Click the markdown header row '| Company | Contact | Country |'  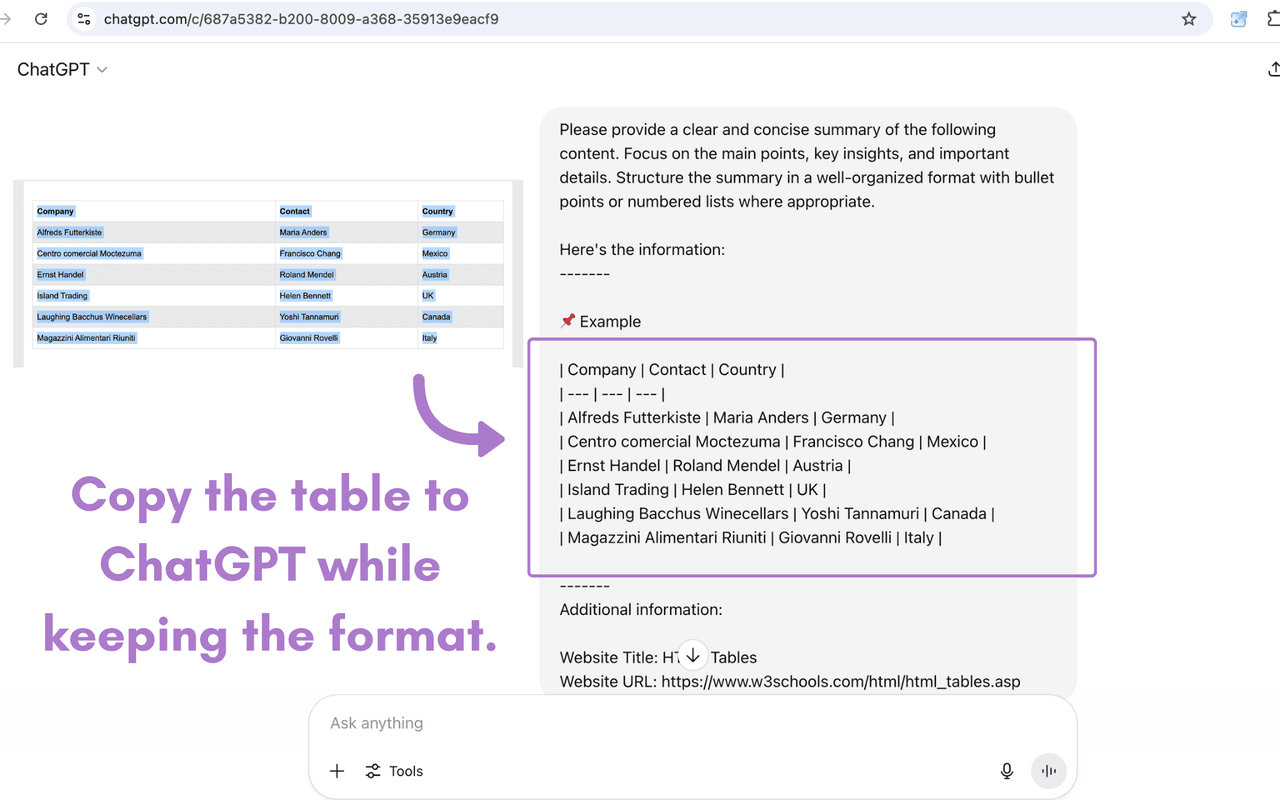(x=672, y=369)
